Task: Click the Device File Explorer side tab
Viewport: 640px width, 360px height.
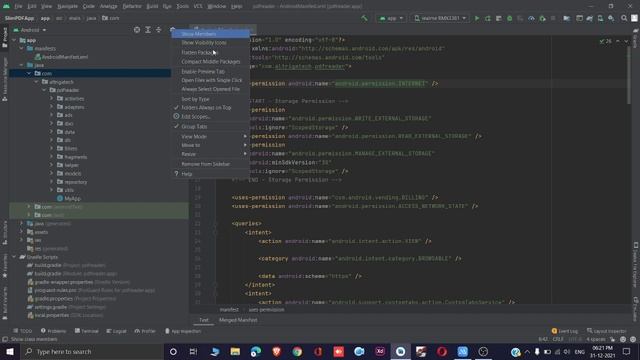Action: point(636,264)
